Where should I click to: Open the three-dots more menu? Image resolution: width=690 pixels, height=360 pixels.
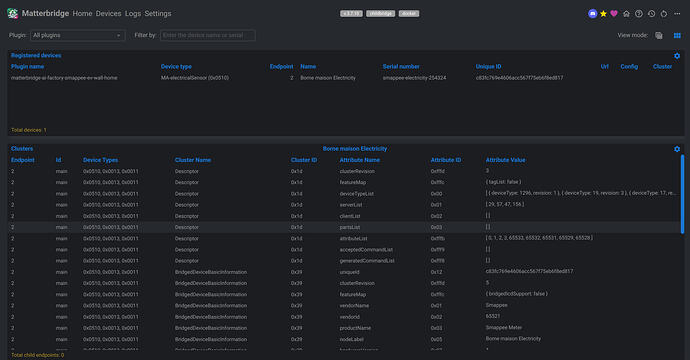tap(677, 14)
